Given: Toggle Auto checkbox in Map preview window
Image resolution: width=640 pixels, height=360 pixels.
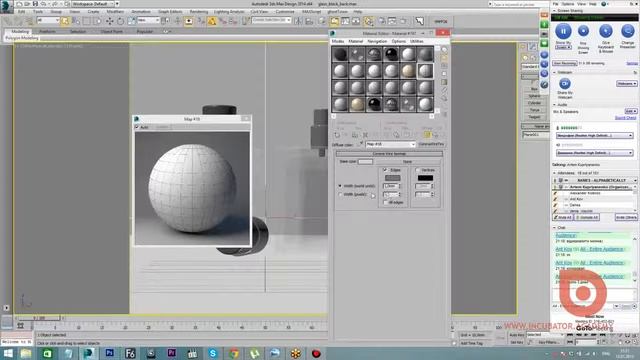Looking at the screenshot, I should [137, 127].
